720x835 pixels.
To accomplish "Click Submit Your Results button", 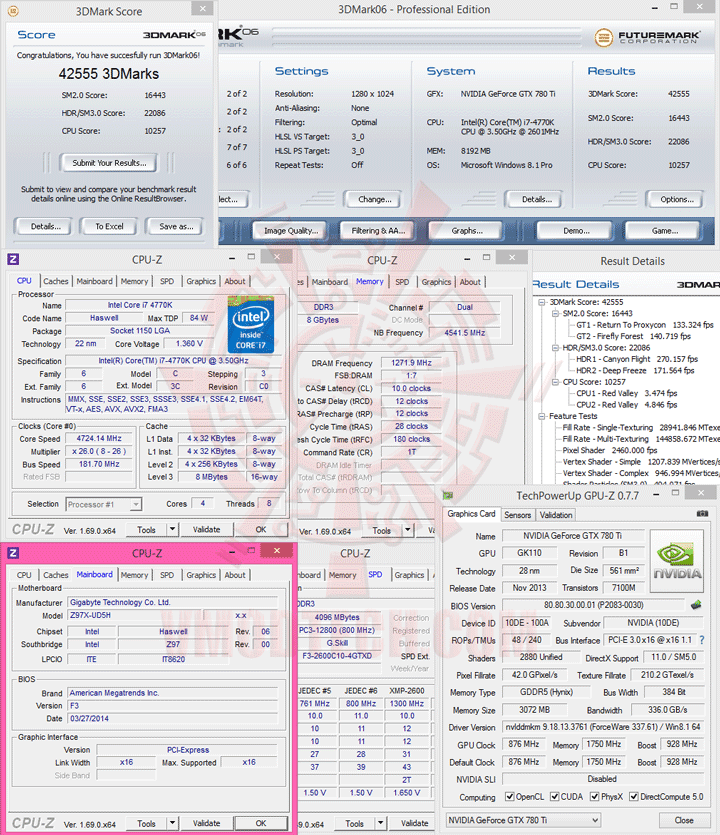I will click(x=109, y=163).
